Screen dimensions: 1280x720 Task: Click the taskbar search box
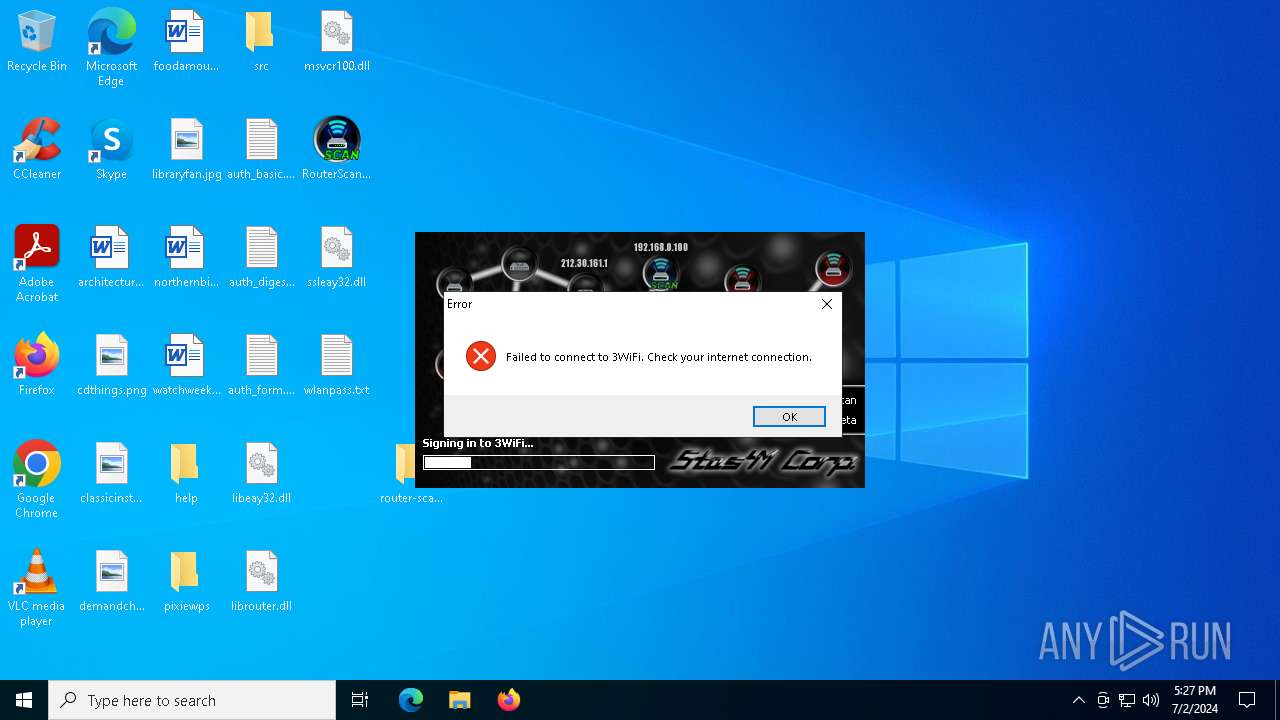point(192,700)
